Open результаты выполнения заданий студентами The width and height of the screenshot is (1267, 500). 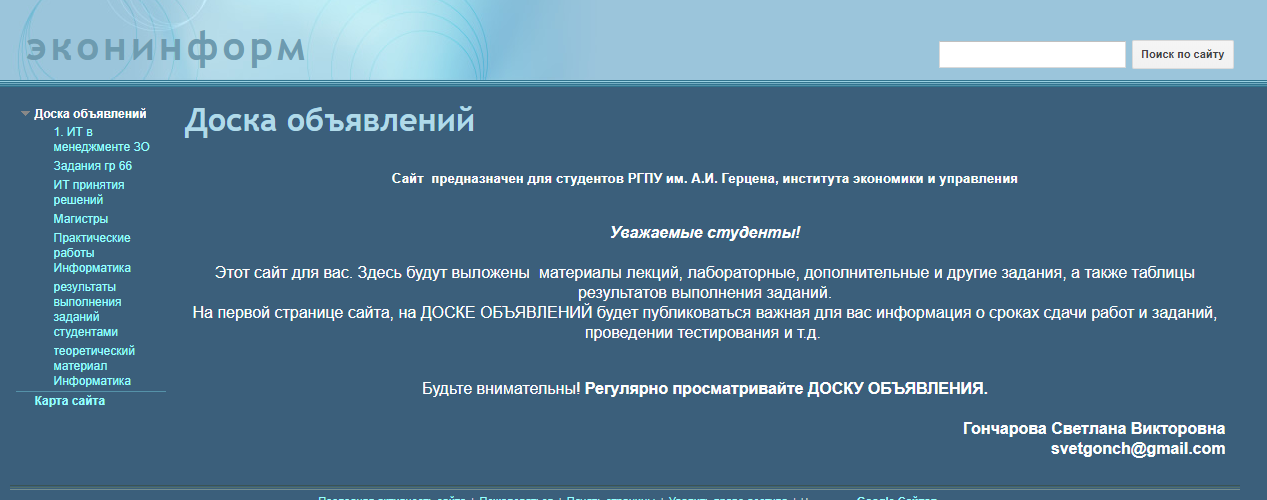[87, 309]
